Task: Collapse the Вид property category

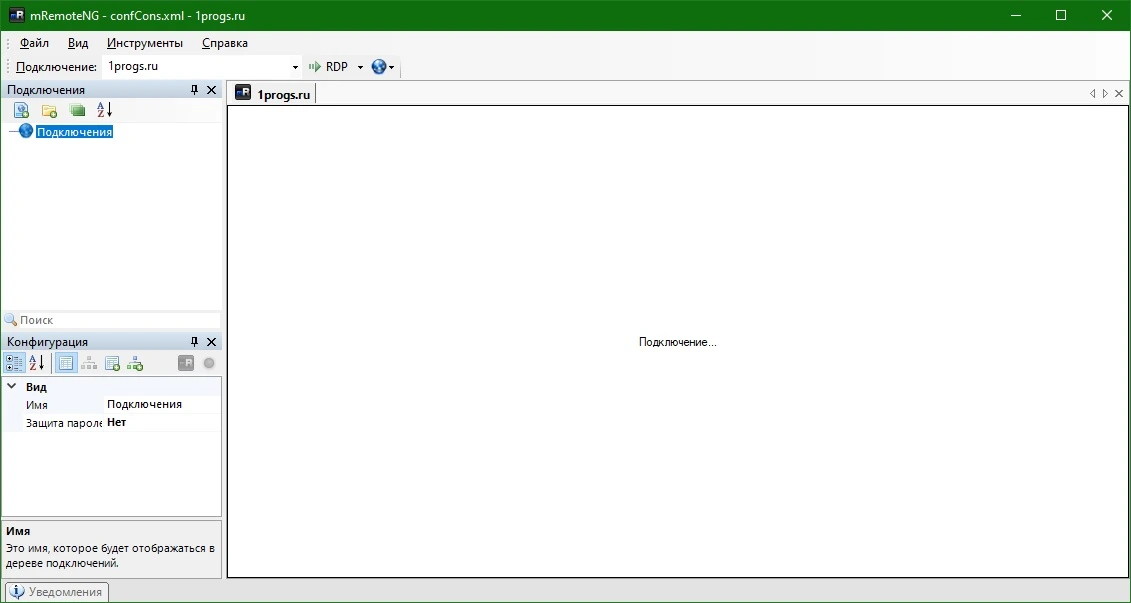Action: click(12, 387)
